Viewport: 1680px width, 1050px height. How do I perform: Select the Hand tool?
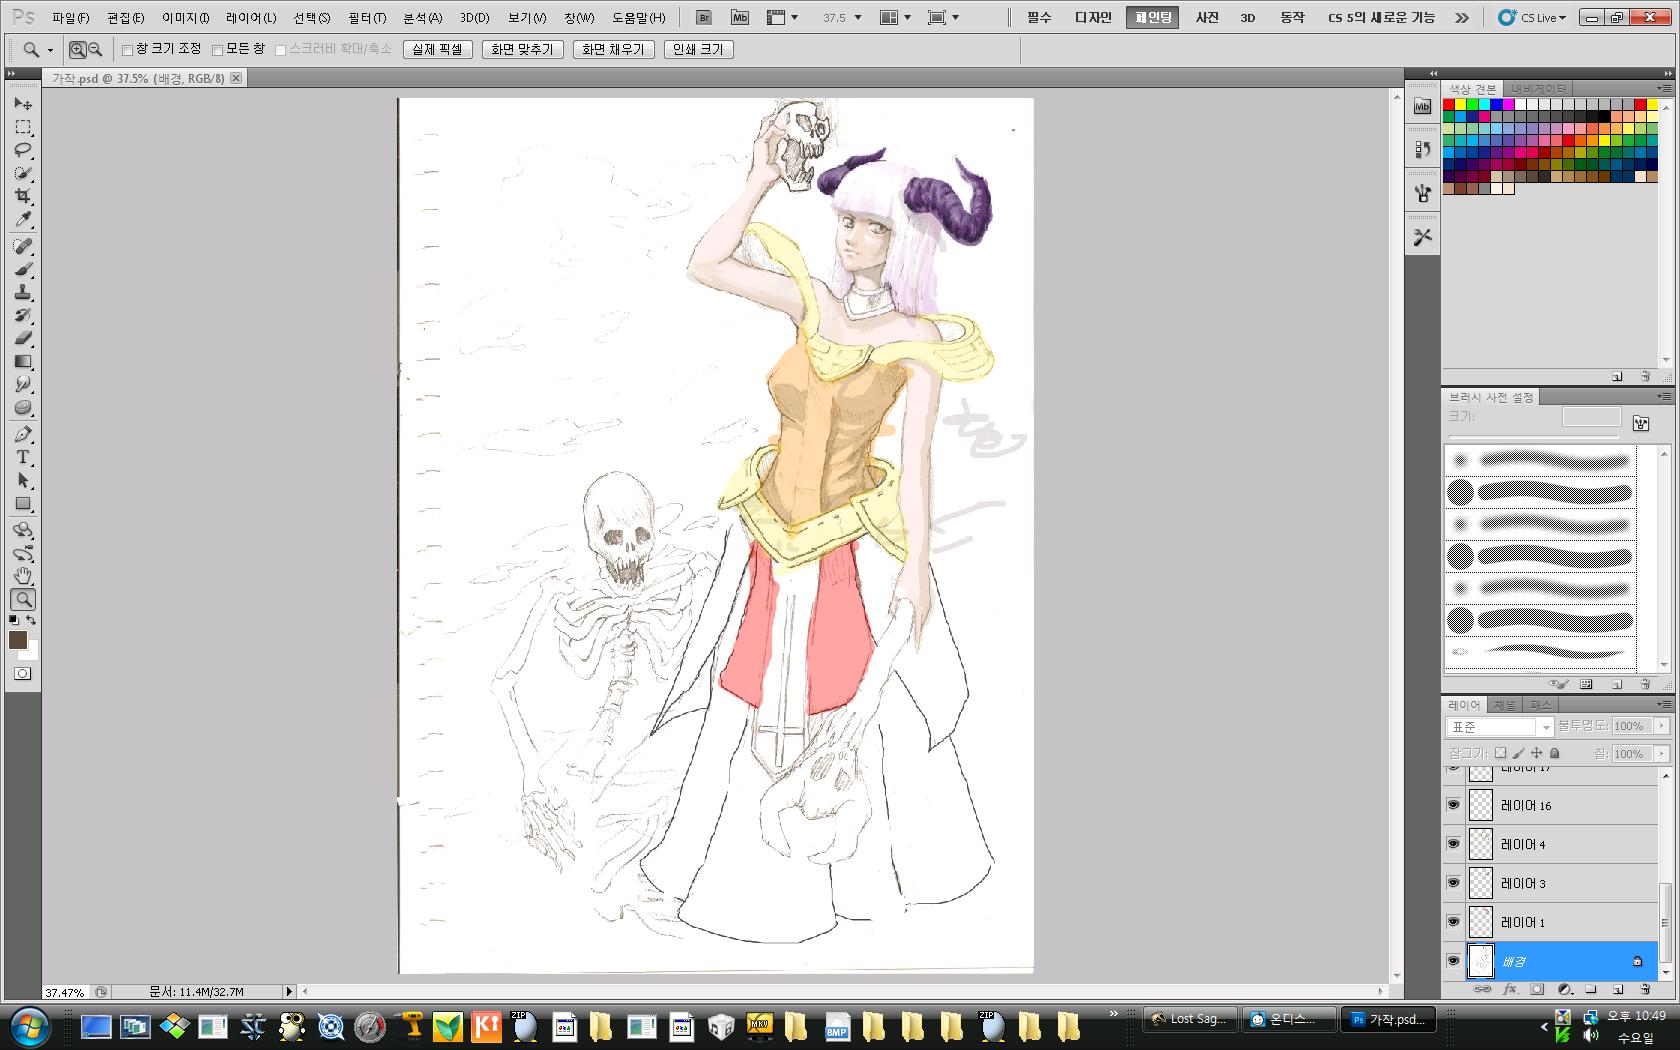[23, 576]
